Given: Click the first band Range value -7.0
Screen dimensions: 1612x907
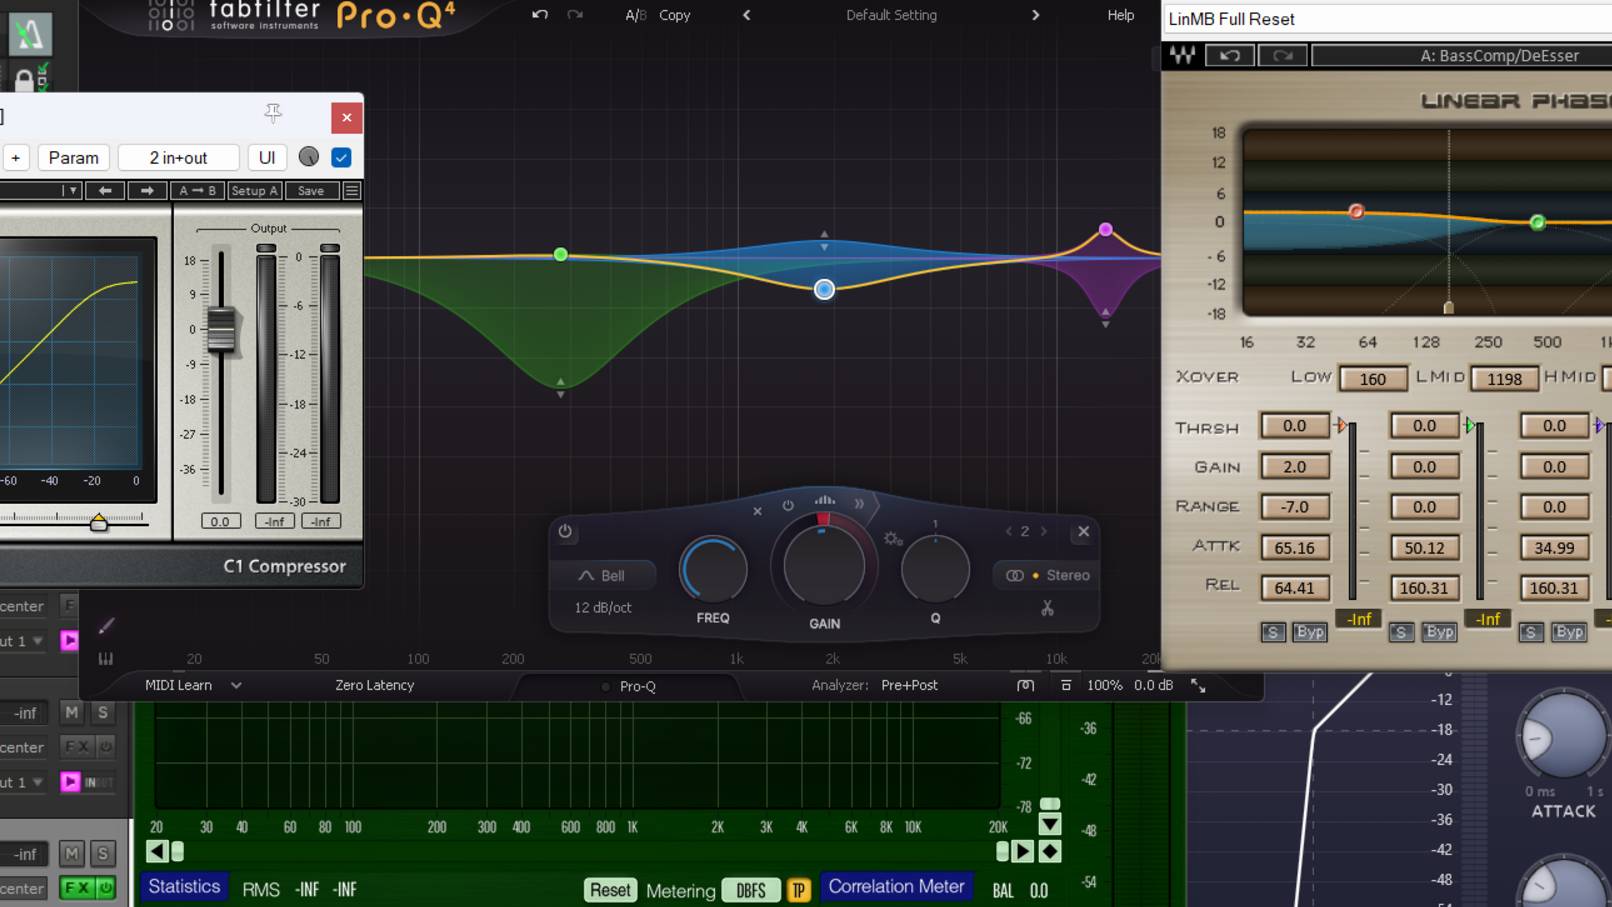Looking at the screenshot, I should [x=1294, y=506].
